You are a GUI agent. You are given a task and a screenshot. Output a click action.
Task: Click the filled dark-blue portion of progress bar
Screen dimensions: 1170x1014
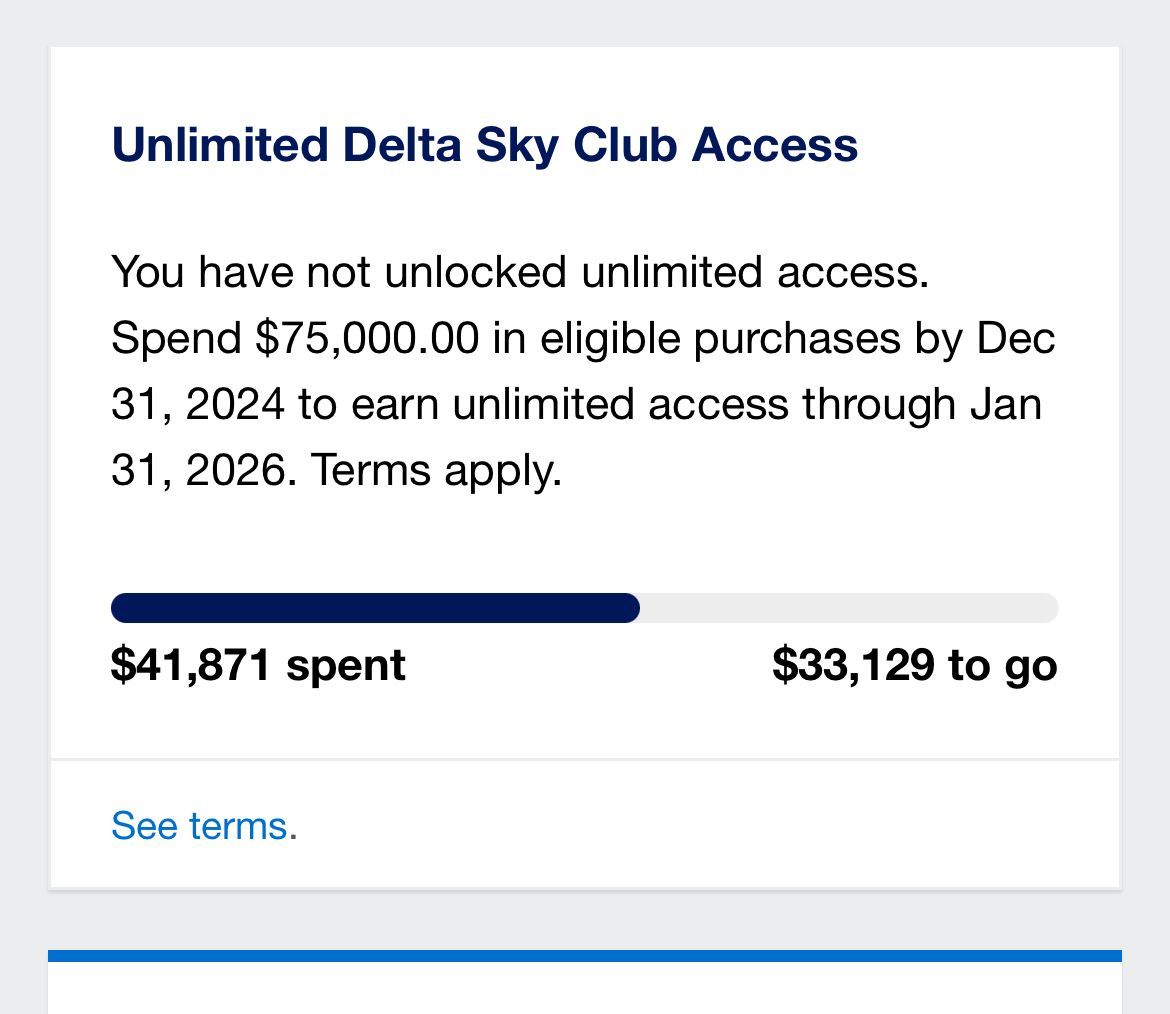pyautogui.click(x=375, y=608)
